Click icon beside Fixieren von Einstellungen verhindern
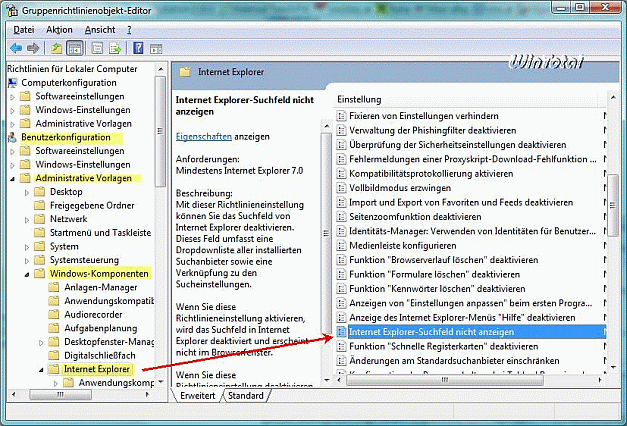This screenshot has height=426, width=627. (x=341, y=116)
